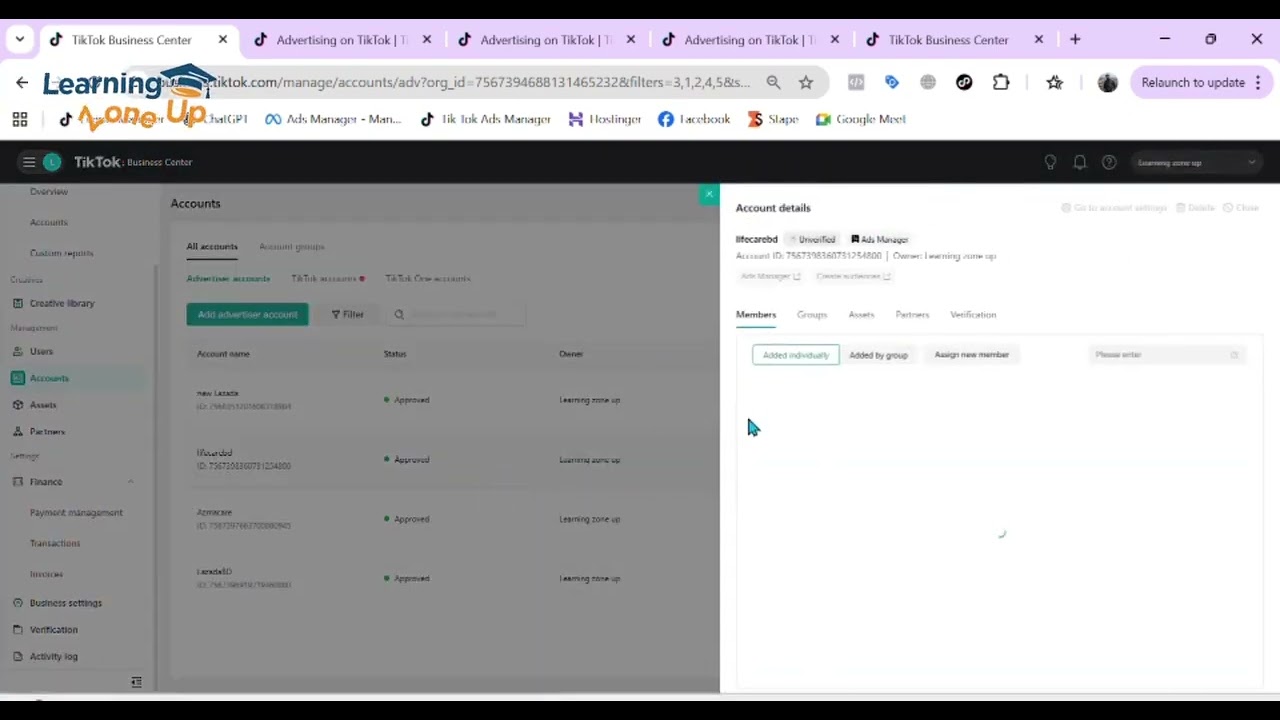Bookmark this page with the address bar star

(806, 83)
